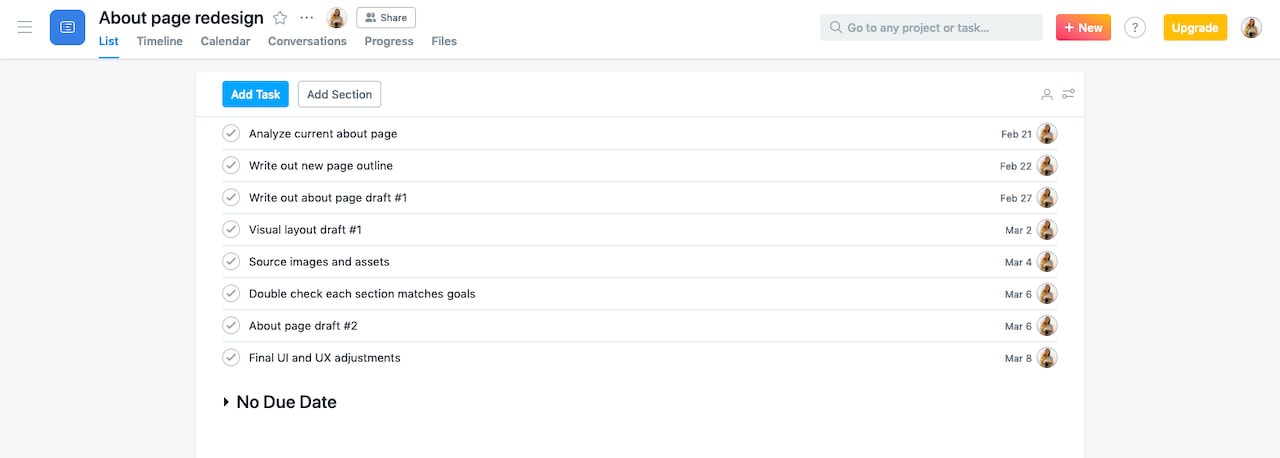The height and width of the screenshot is (458, 1280).
Task: Click the Upgrade button
Action: [x=1195, y=28]
